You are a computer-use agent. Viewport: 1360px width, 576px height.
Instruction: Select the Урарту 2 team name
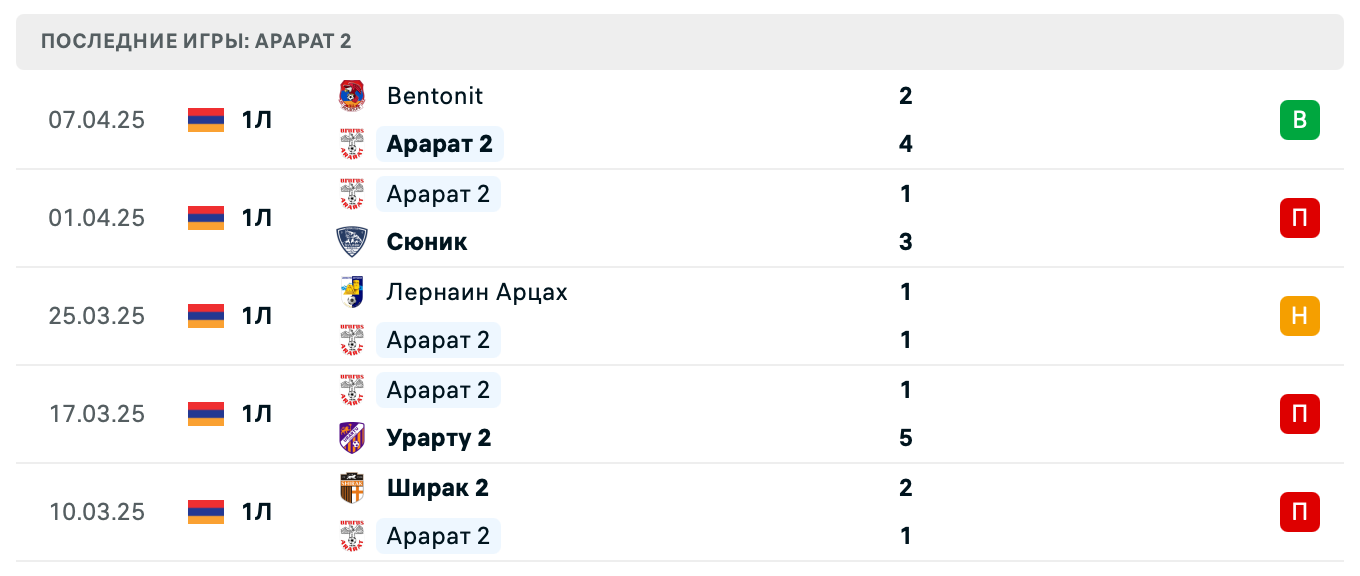point(439,438)
